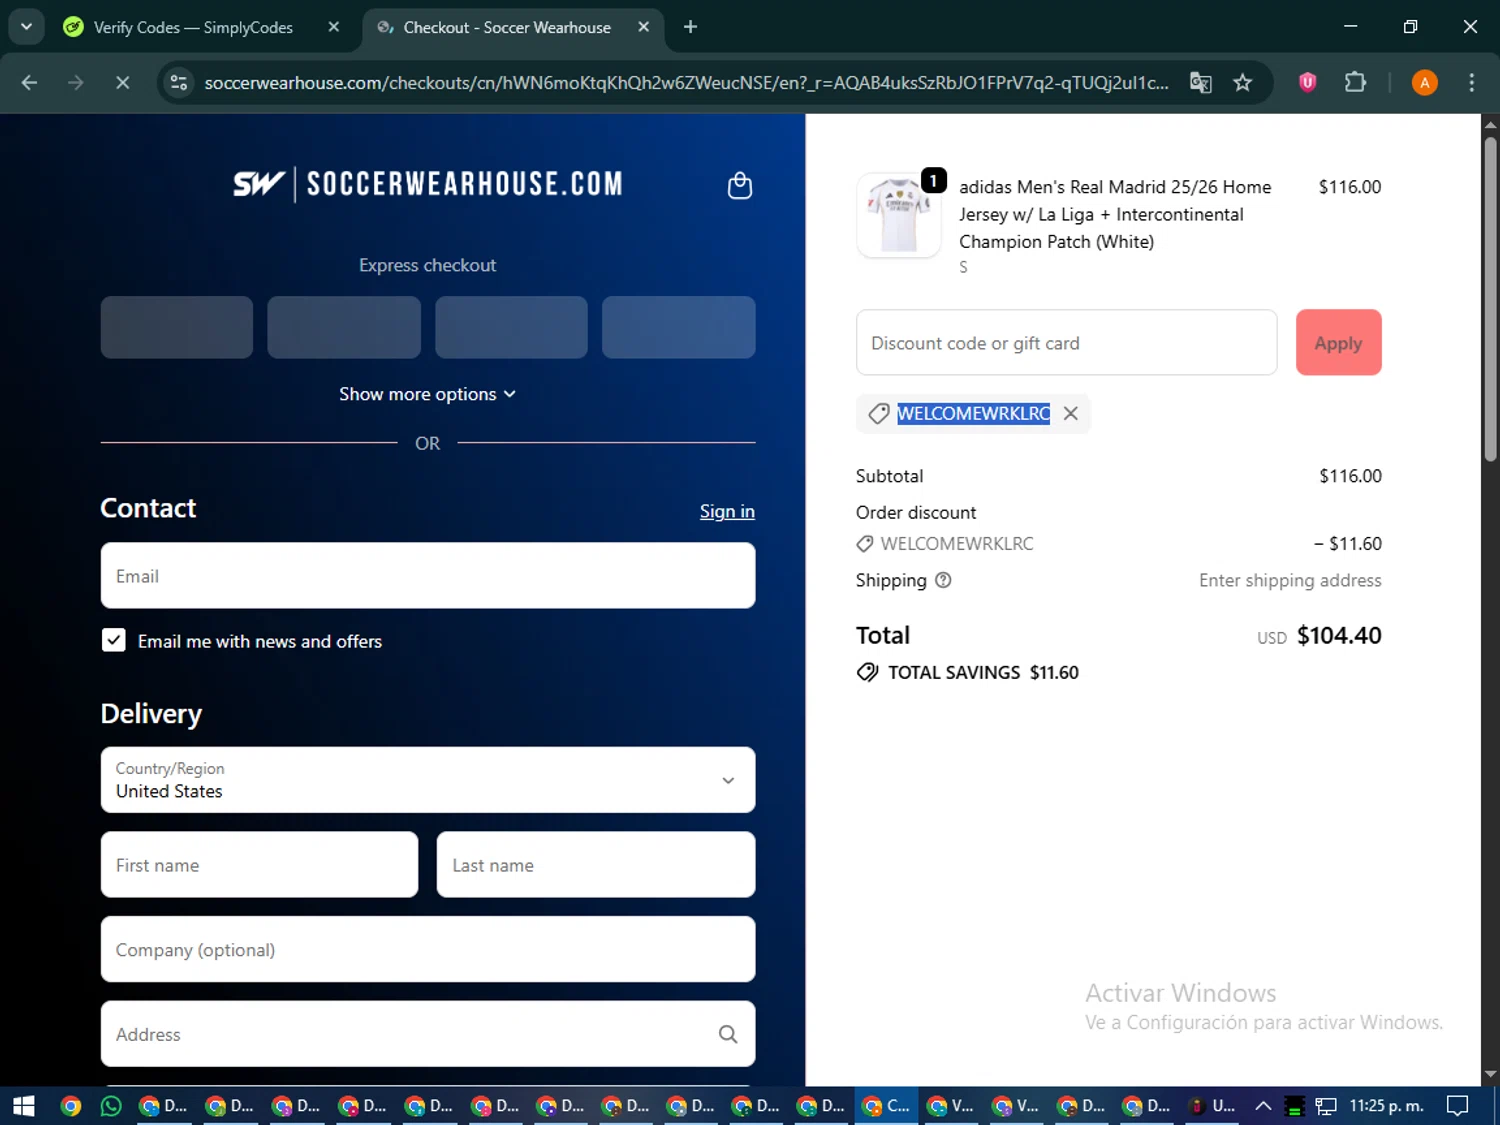Go back to the previous page
The image size is (1500, 1125).
pos(29,83)
